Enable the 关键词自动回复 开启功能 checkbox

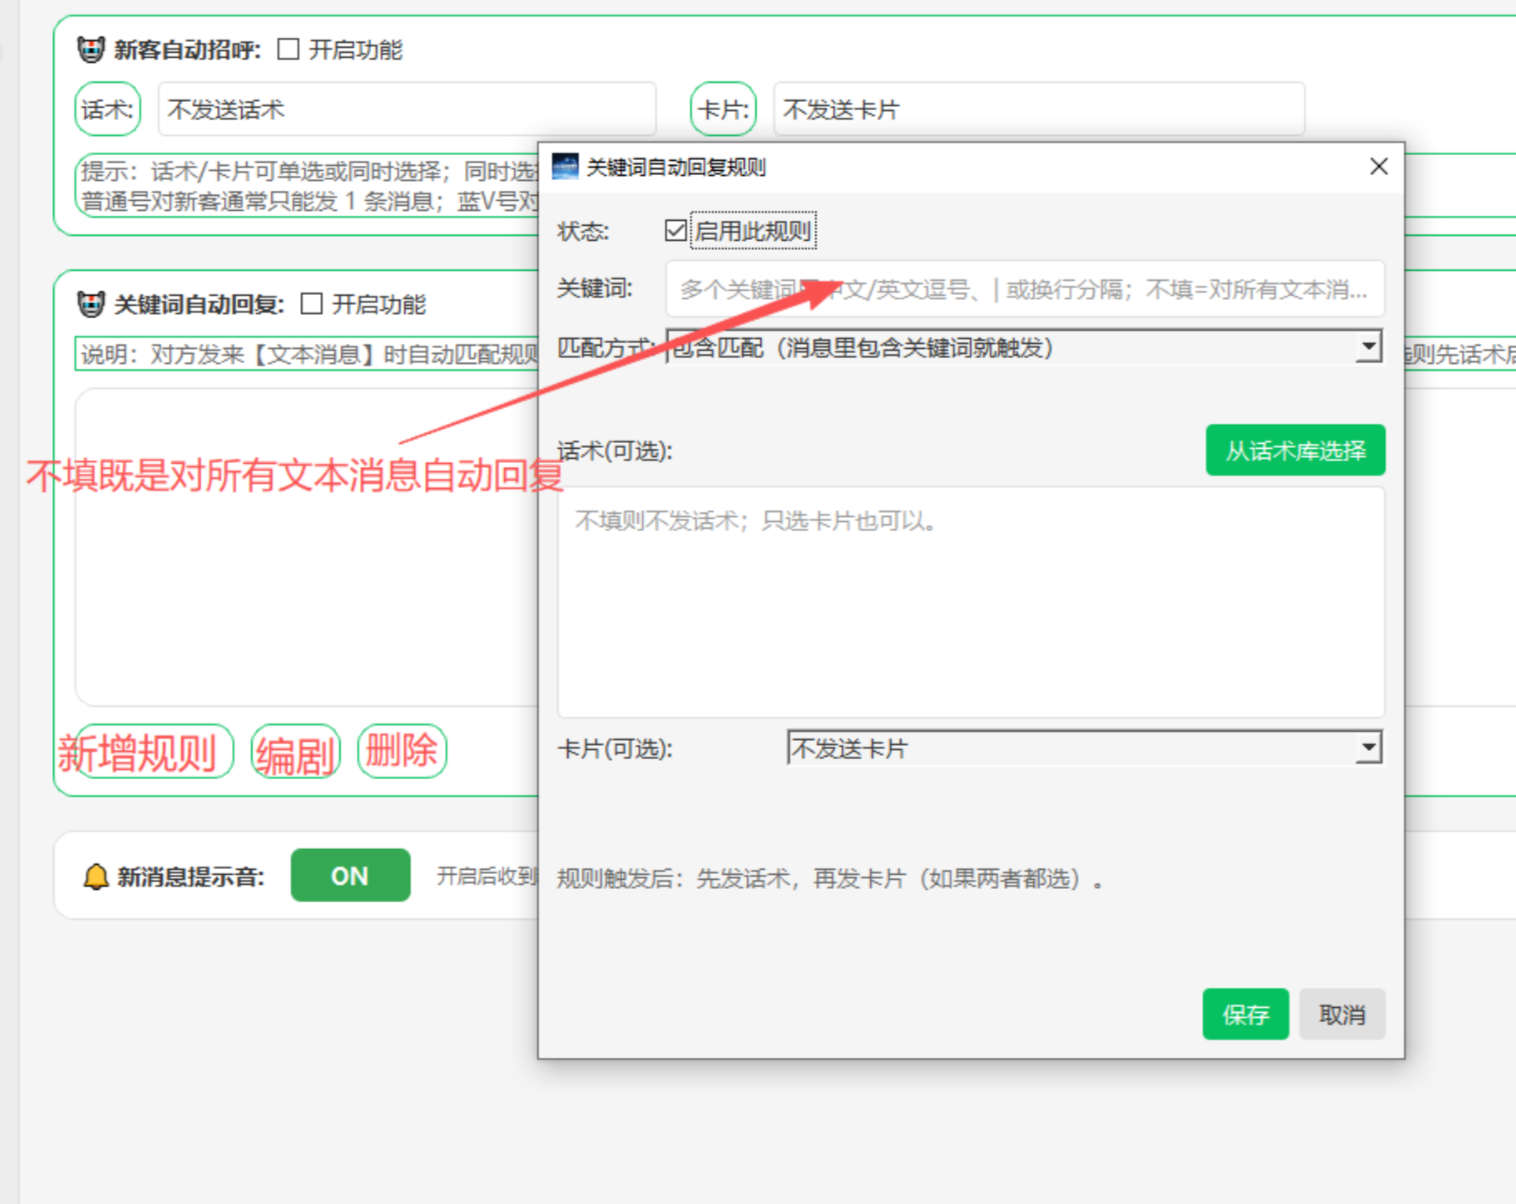pyautogui.click(x=312, y=304)
